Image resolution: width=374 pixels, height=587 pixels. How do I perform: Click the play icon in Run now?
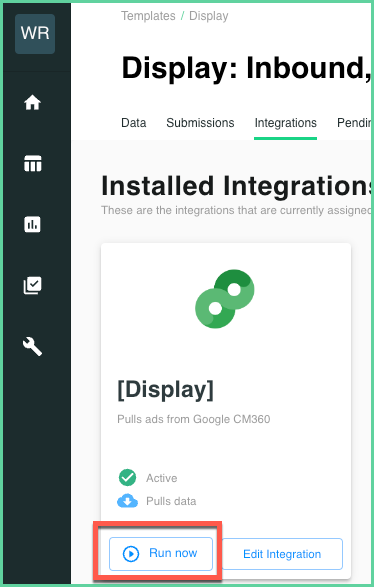(x=131, y=553)
